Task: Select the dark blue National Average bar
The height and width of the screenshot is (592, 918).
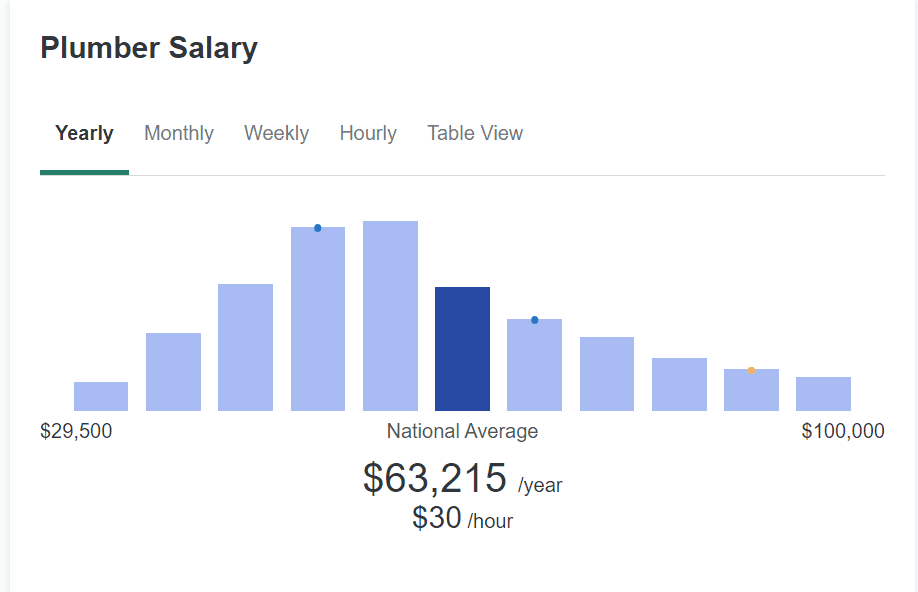Action: pos(462,348)
